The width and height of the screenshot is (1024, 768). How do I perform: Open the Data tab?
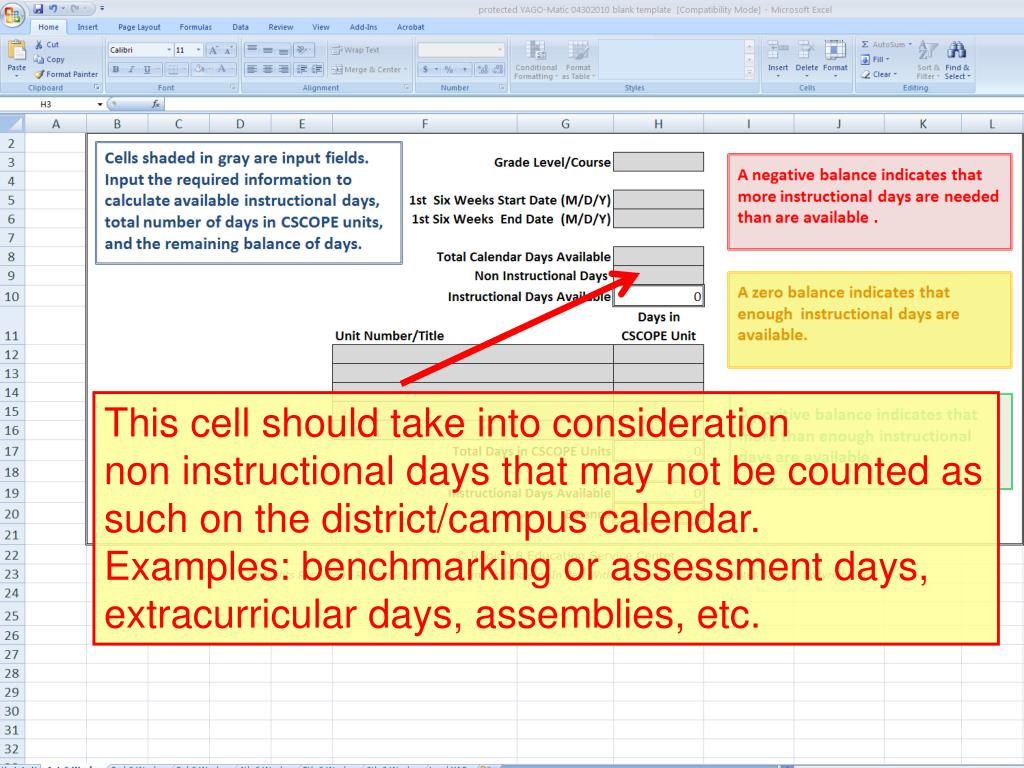(240, 27)
